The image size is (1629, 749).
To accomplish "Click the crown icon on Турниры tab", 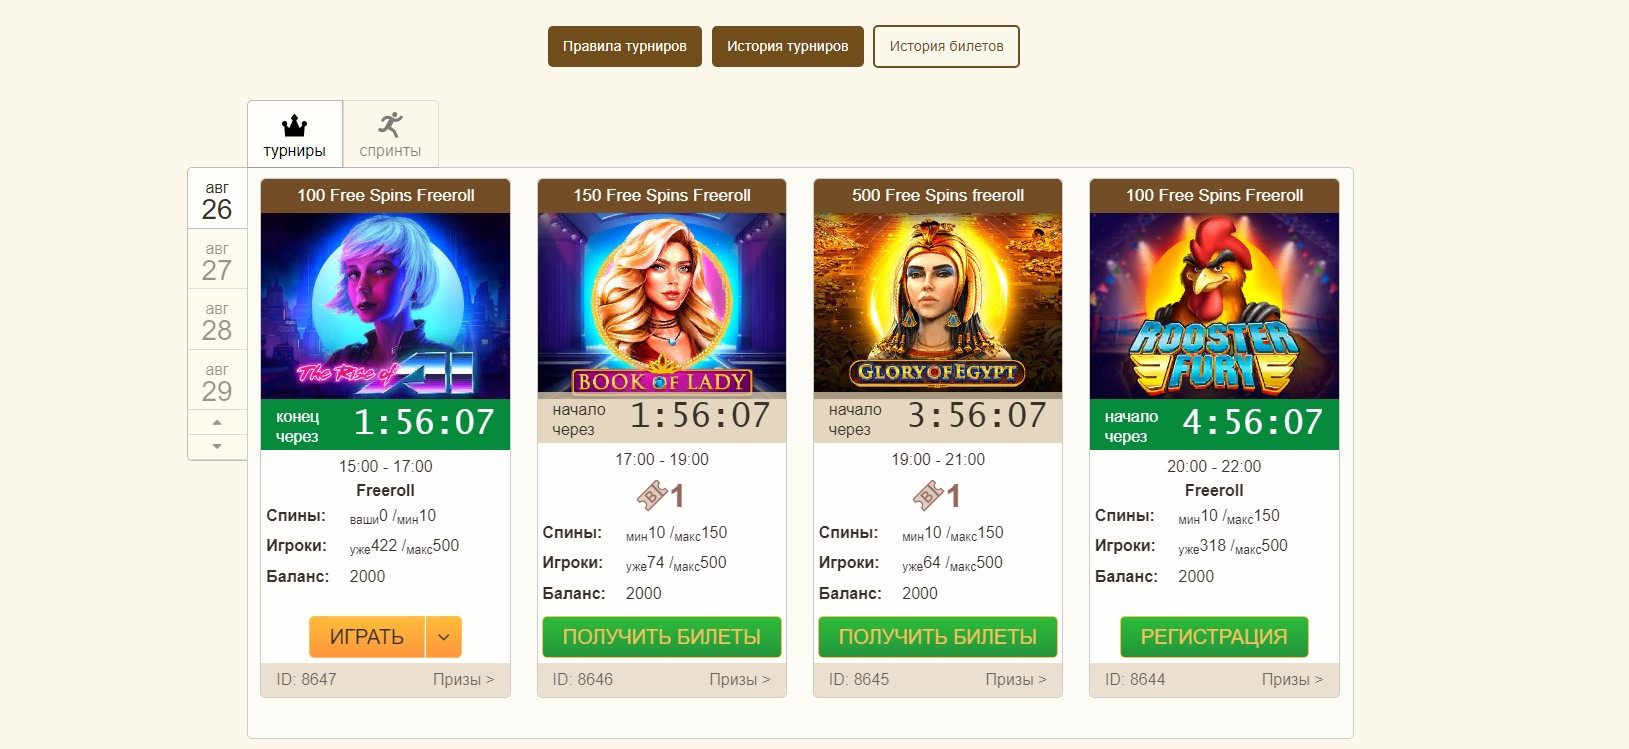I will 294,126.
